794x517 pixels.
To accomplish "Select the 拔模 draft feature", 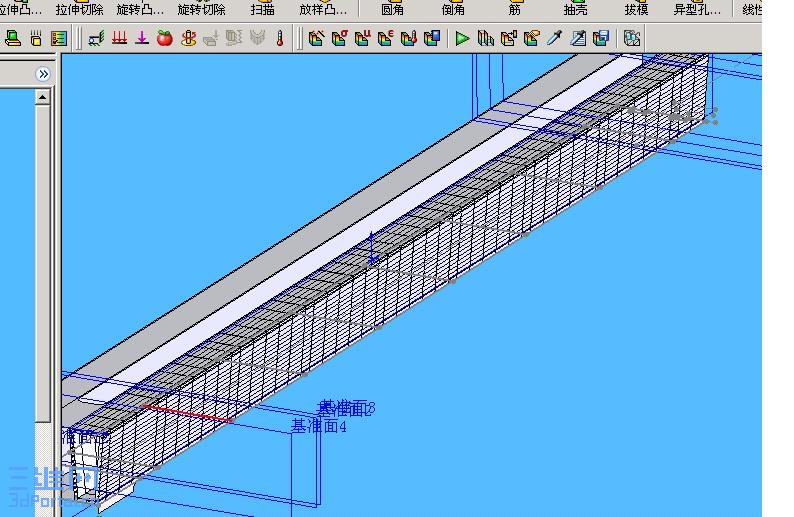I will [636, 10].
